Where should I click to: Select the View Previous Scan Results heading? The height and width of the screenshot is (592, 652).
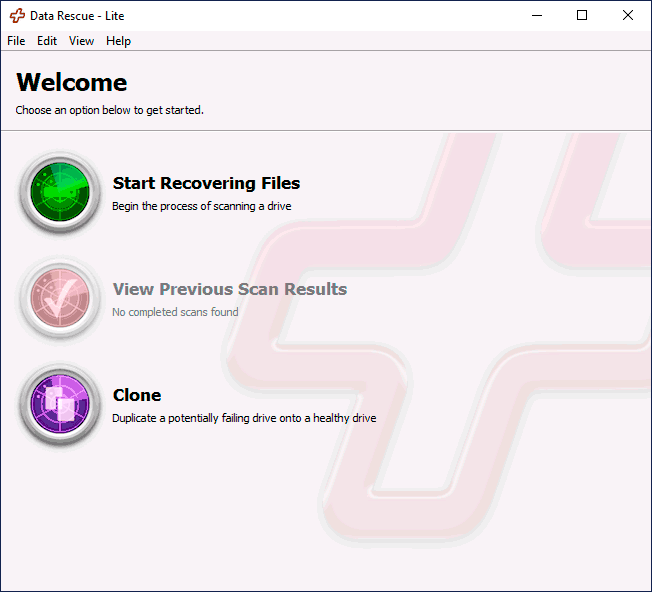229,289
